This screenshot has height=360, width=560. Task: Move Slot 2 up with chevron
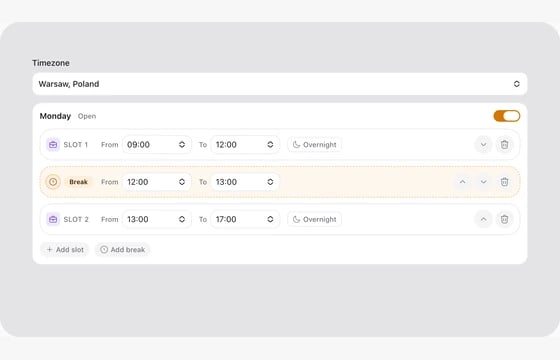pyautogui.click(x=483, y=219)
